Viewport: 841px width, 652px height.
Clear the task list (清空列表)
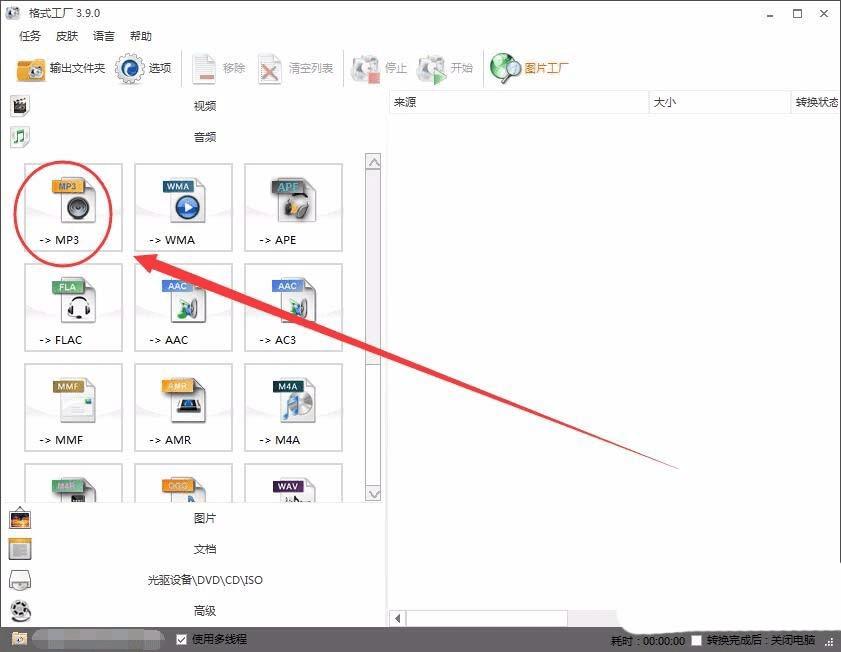tap(296, 69)
